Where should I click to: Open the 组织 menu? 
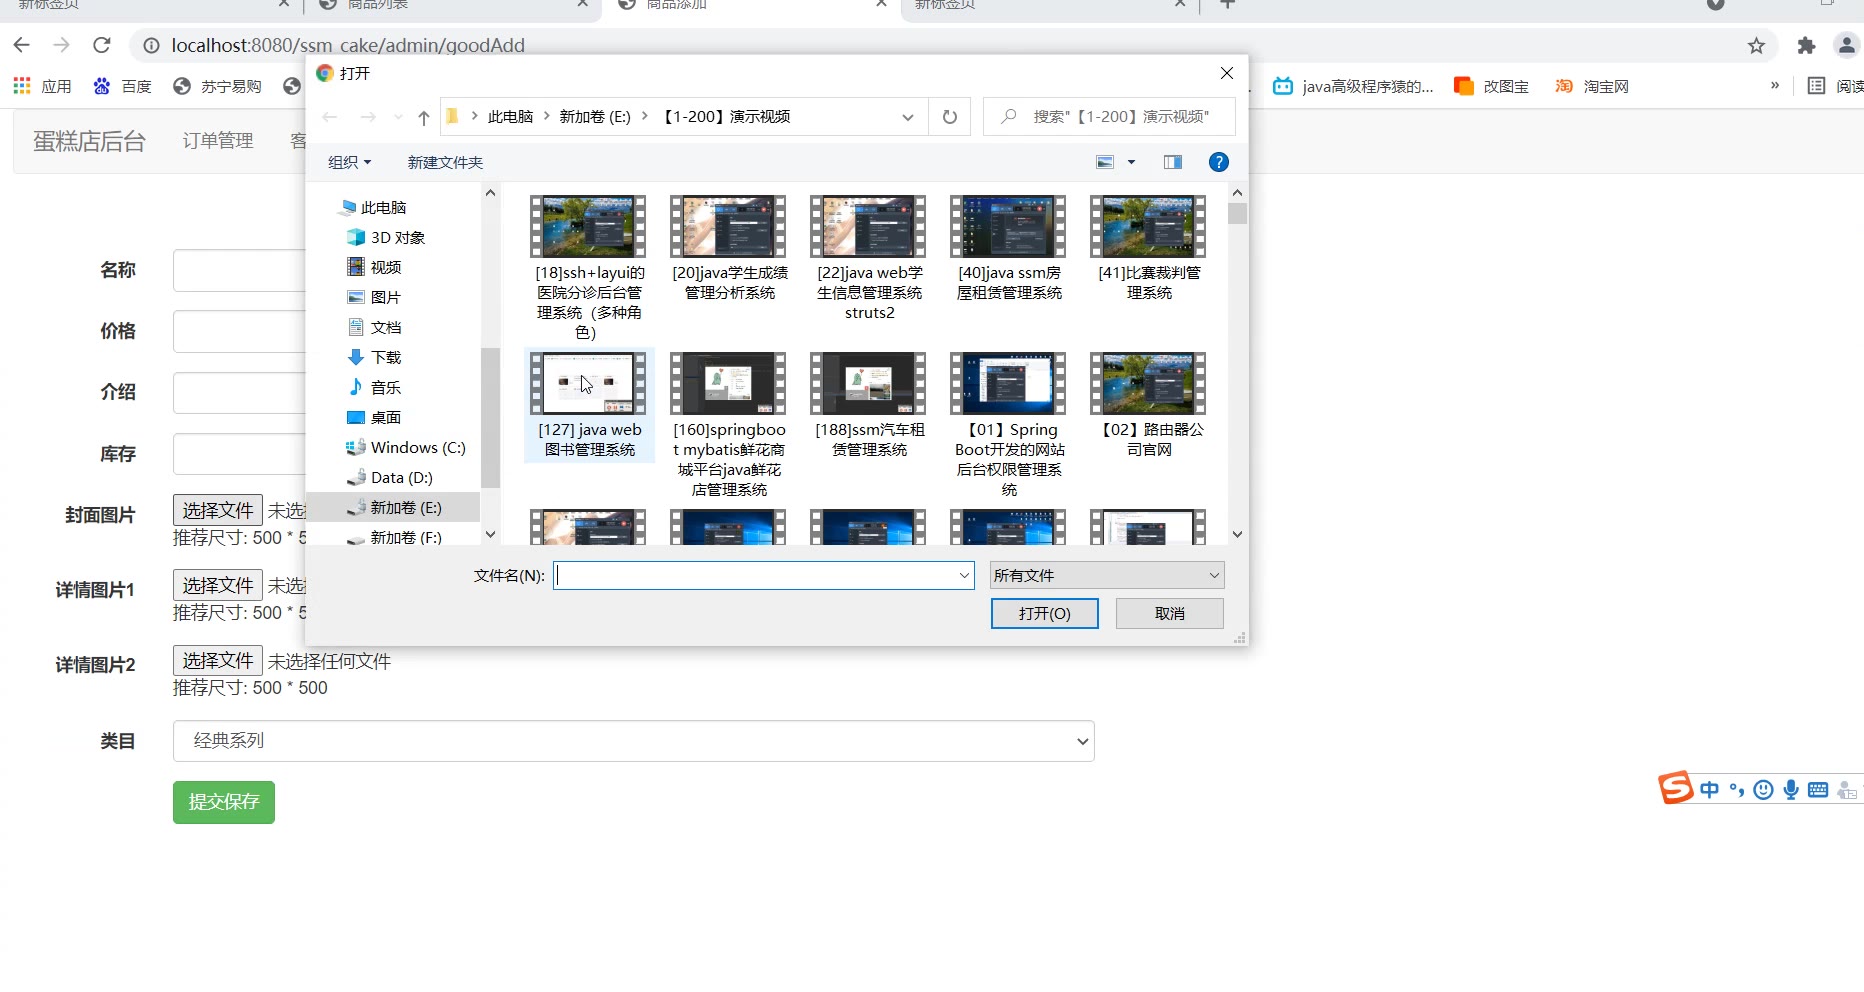(x=349, y=162)
